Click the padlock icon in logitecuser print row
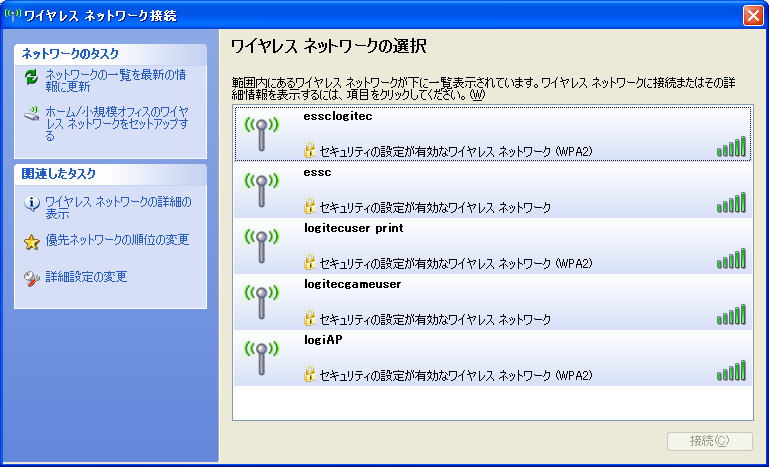The image size is (769, 467). [x=309, y=263]
